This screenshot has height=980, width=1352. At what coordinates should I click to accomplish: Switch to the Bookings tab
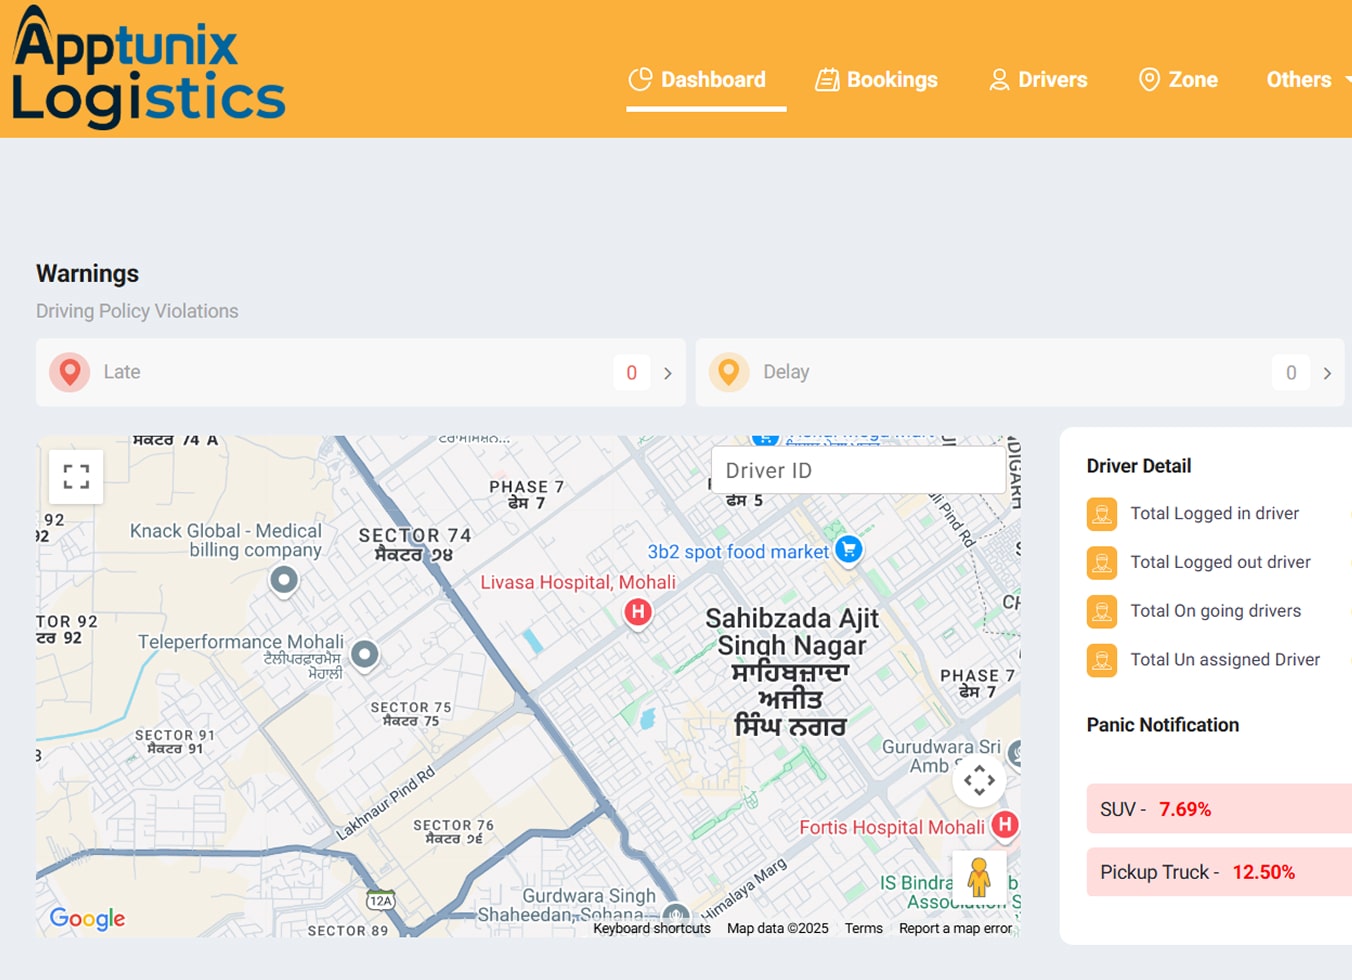[877, 80]
